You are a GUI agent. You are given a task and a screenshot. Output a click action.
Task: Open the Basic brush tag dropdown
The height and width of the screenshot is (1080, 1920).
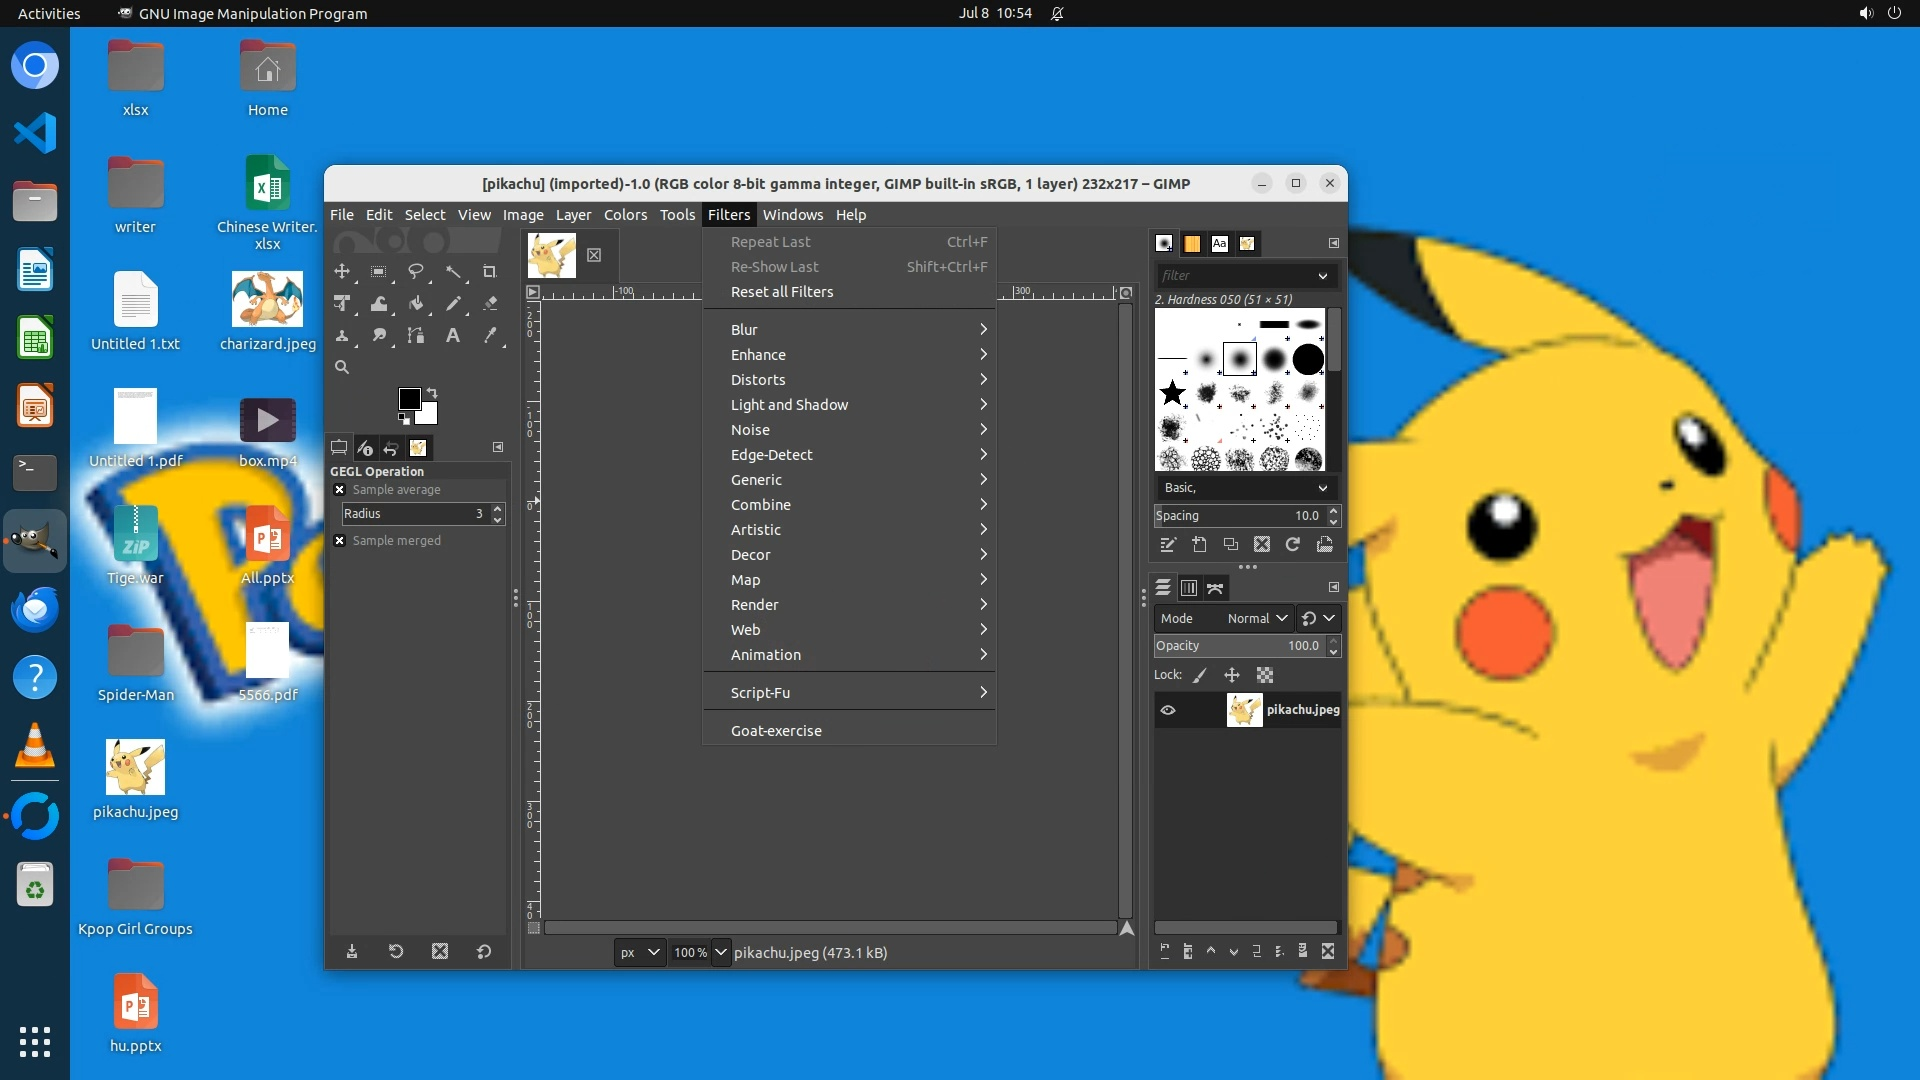click(x=1246, y=488)
